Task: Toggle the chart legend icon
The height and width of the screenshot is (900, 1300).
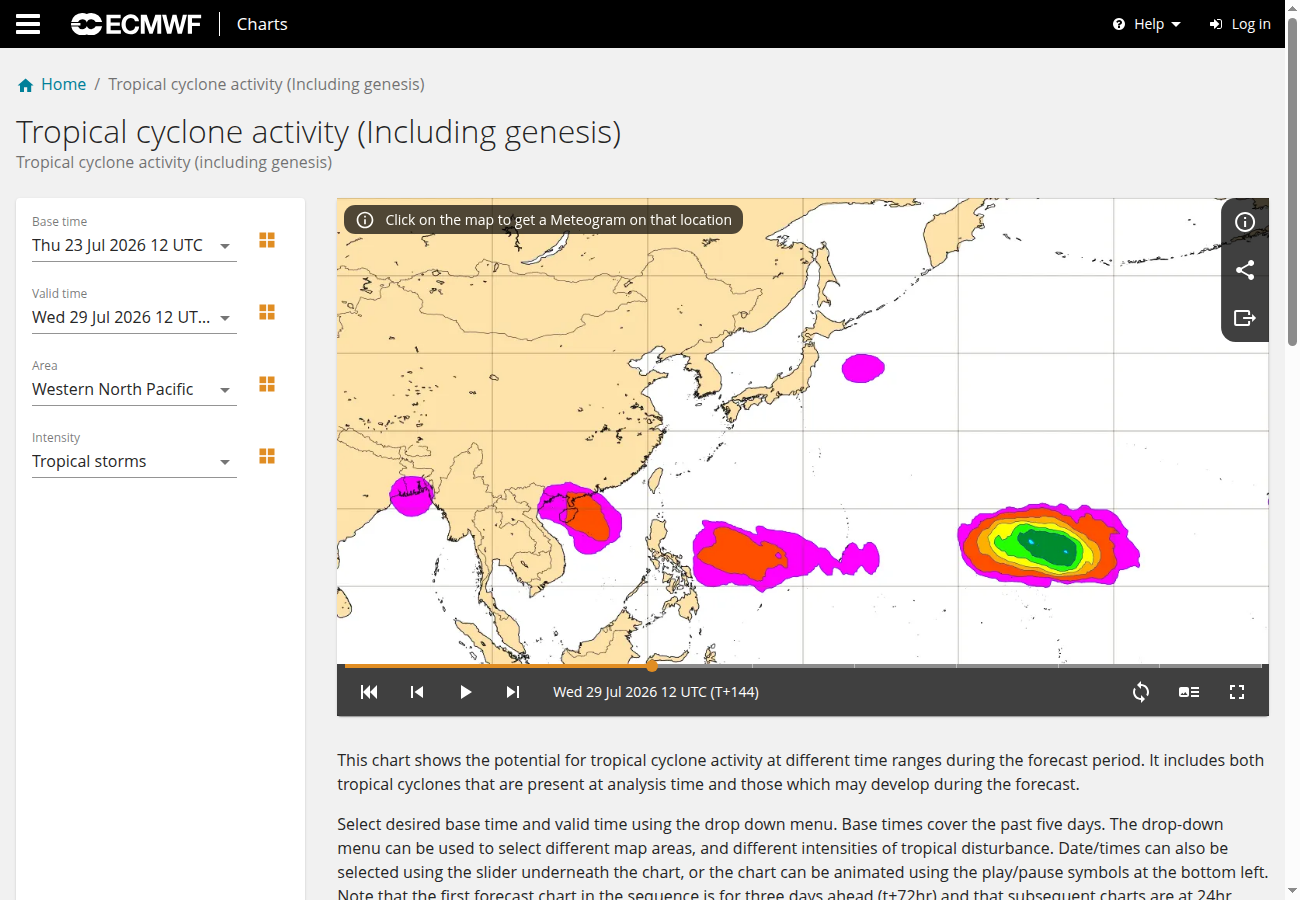Action: 1189,692
